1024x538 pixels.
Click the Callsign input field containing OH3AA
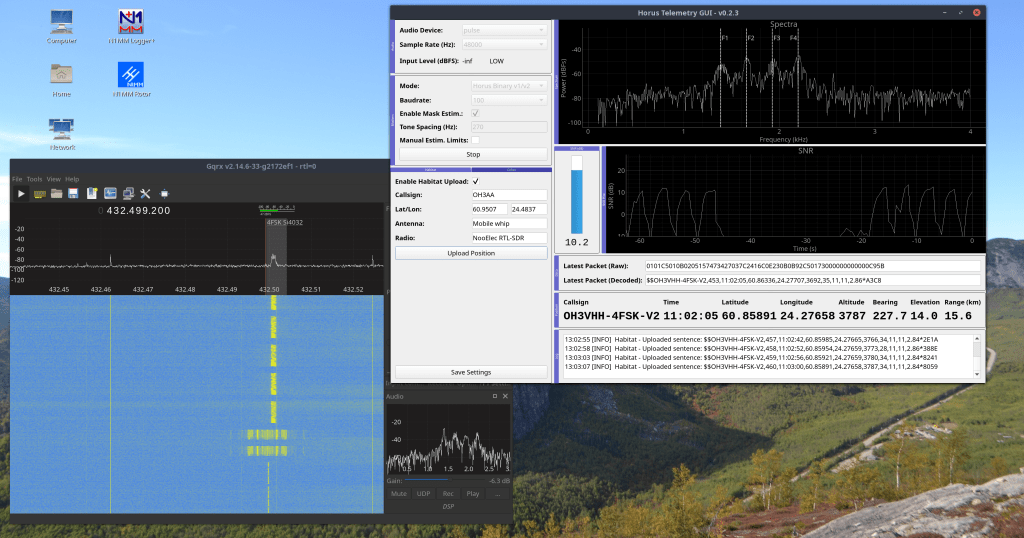508,195
